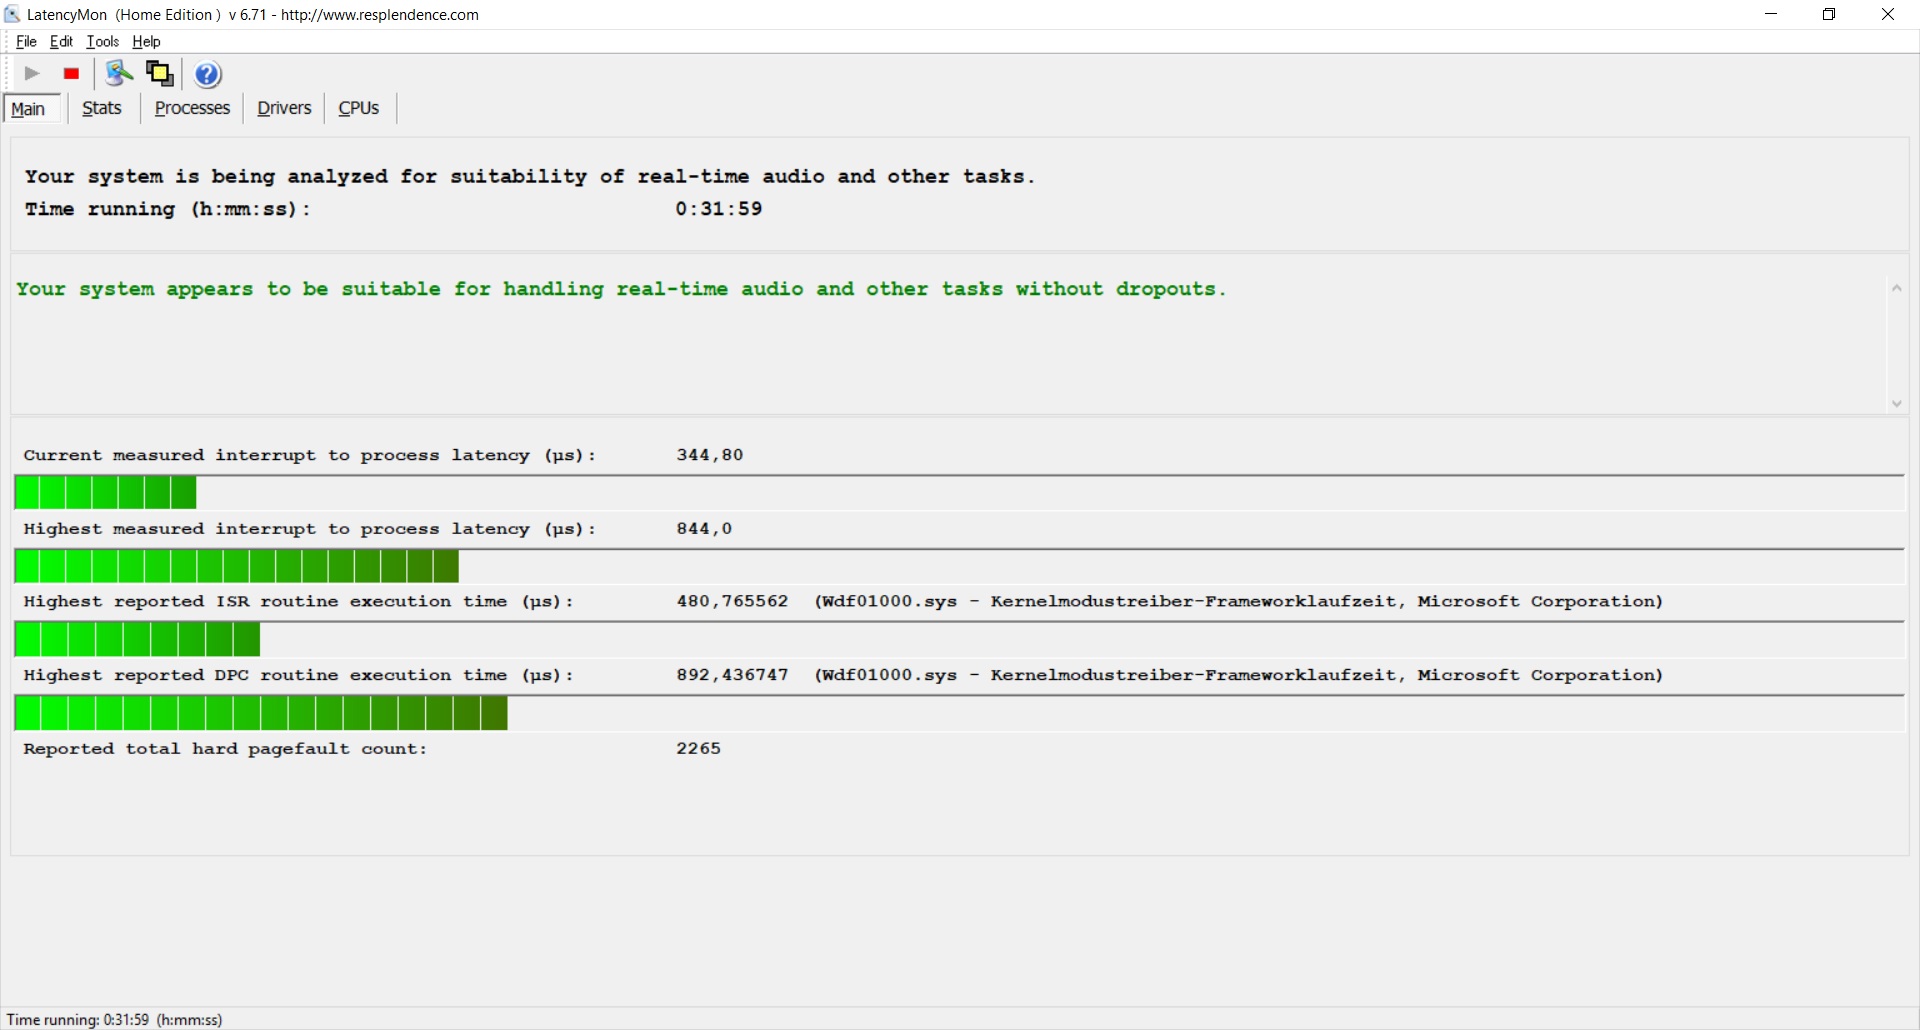The width and height of the screenshot is (1920, 1030).
Task: Click the 'Reported total hard pagefault count' label
Action: (225, 749)
